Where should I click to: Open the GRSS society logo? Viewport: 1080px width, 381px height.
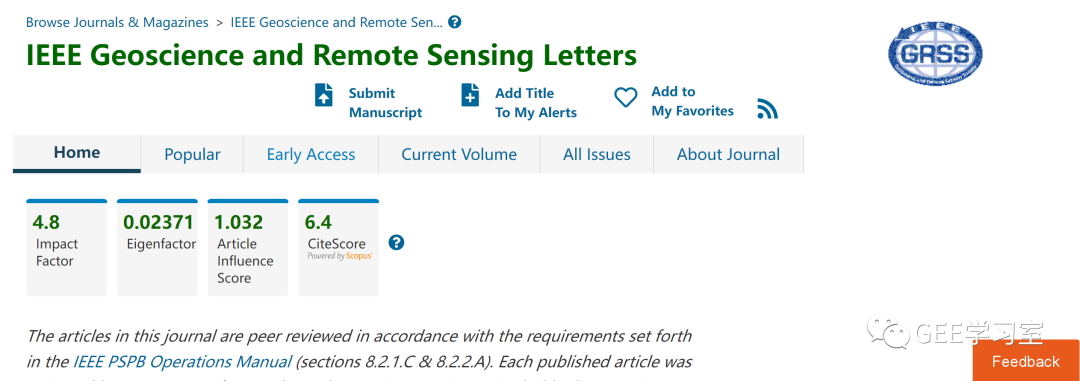pyautogui.click(x=935, y=53)
